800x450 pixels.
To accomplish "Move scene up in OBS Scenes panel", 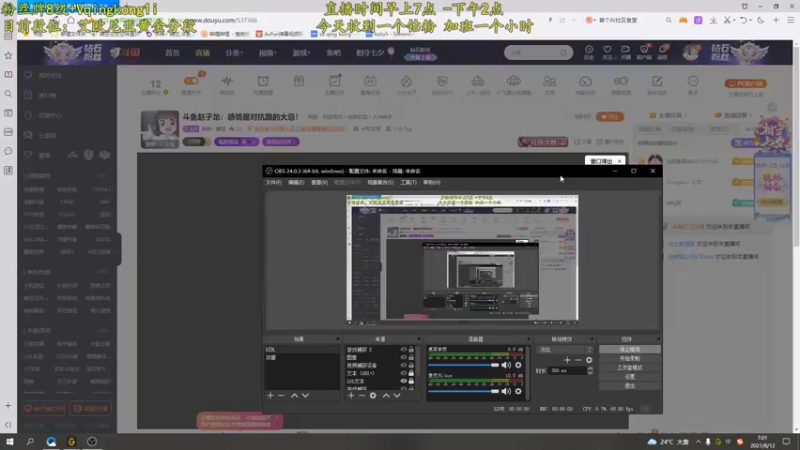I will [294, 395].
